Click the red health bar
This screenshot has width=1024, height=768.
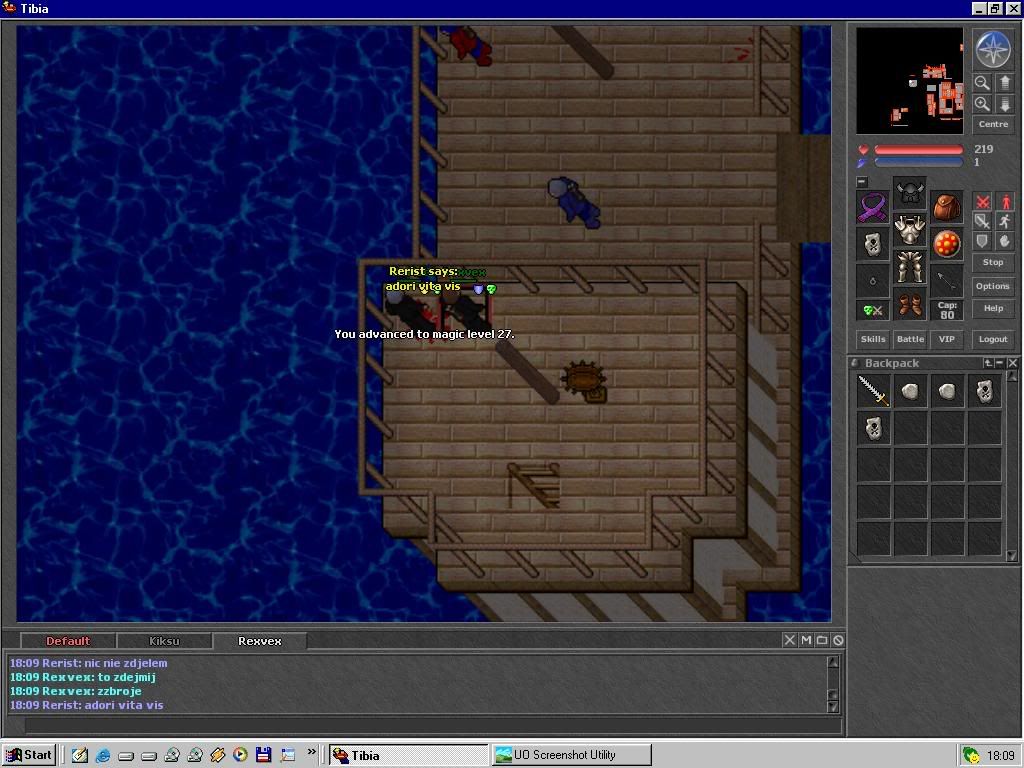(x=918, y=150)
